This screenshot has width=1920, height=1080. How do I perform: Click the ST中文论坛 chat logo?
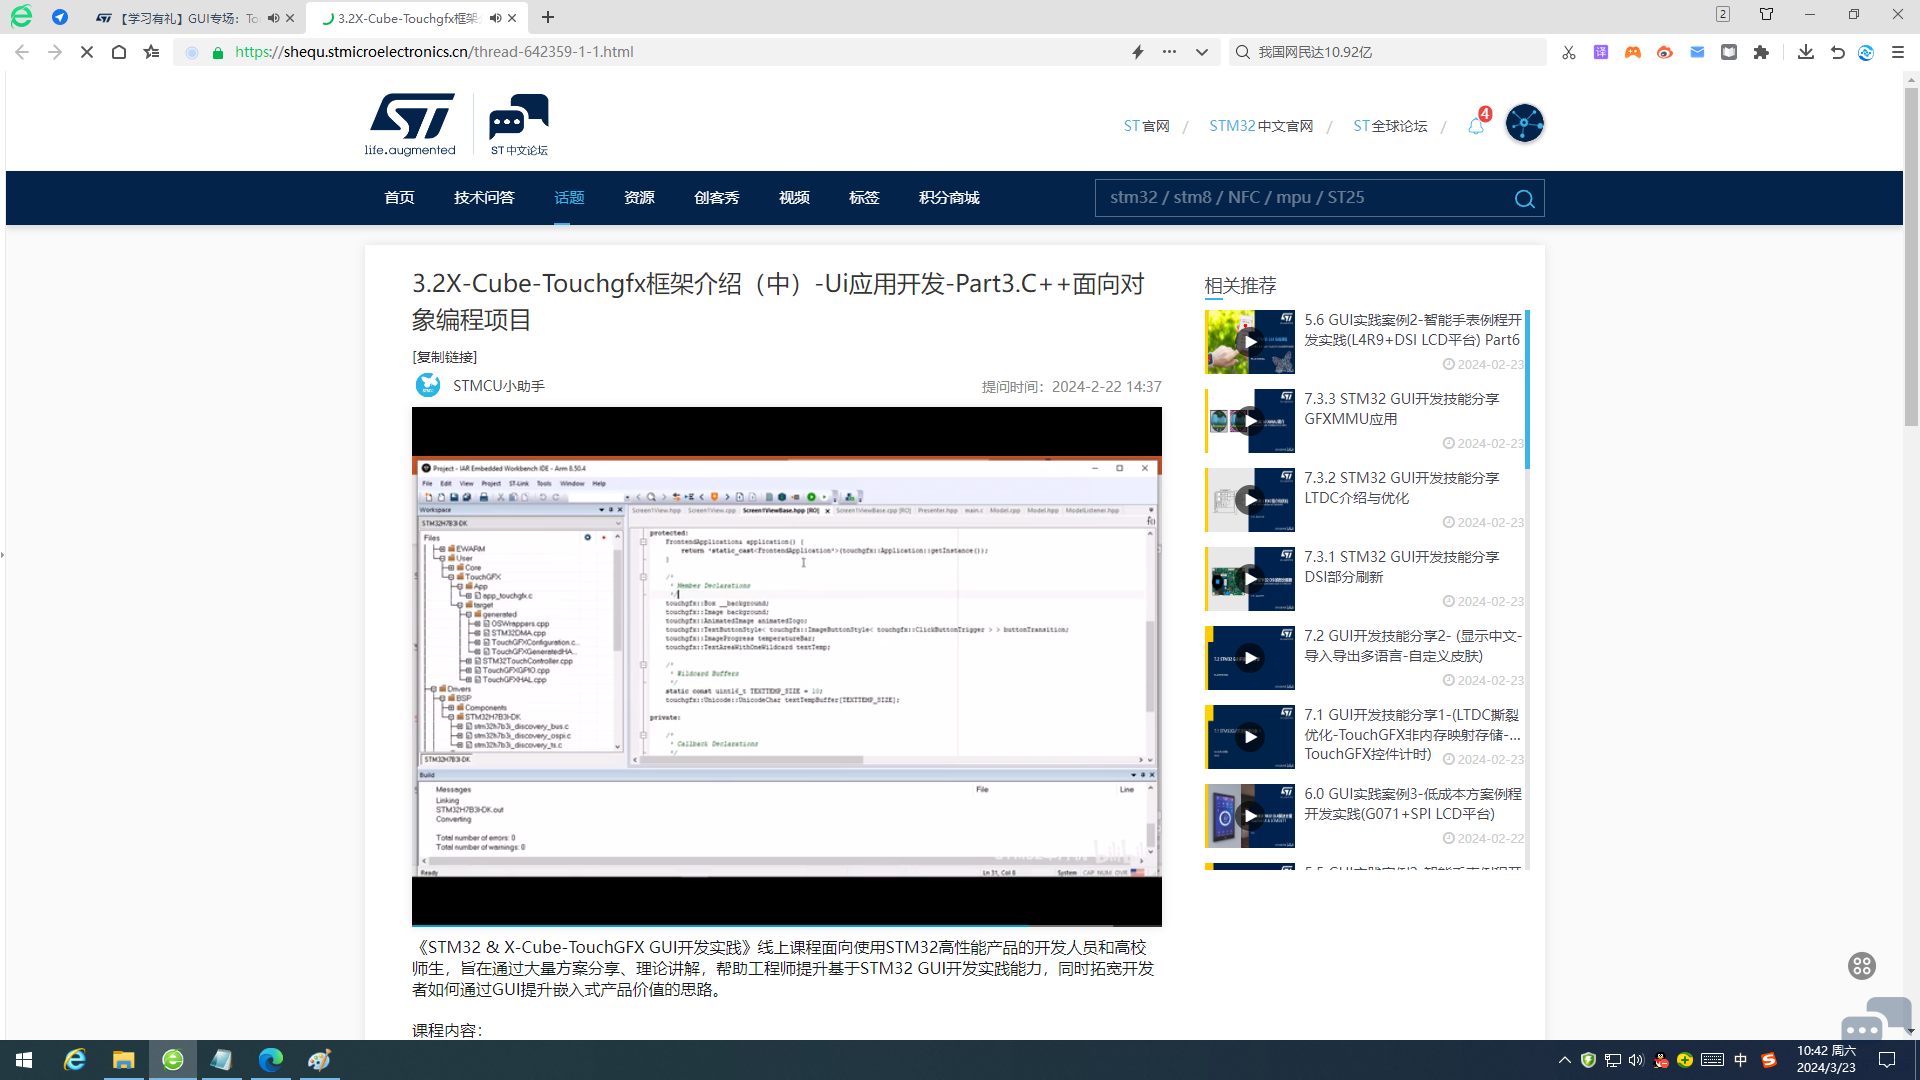pos(519,125)
